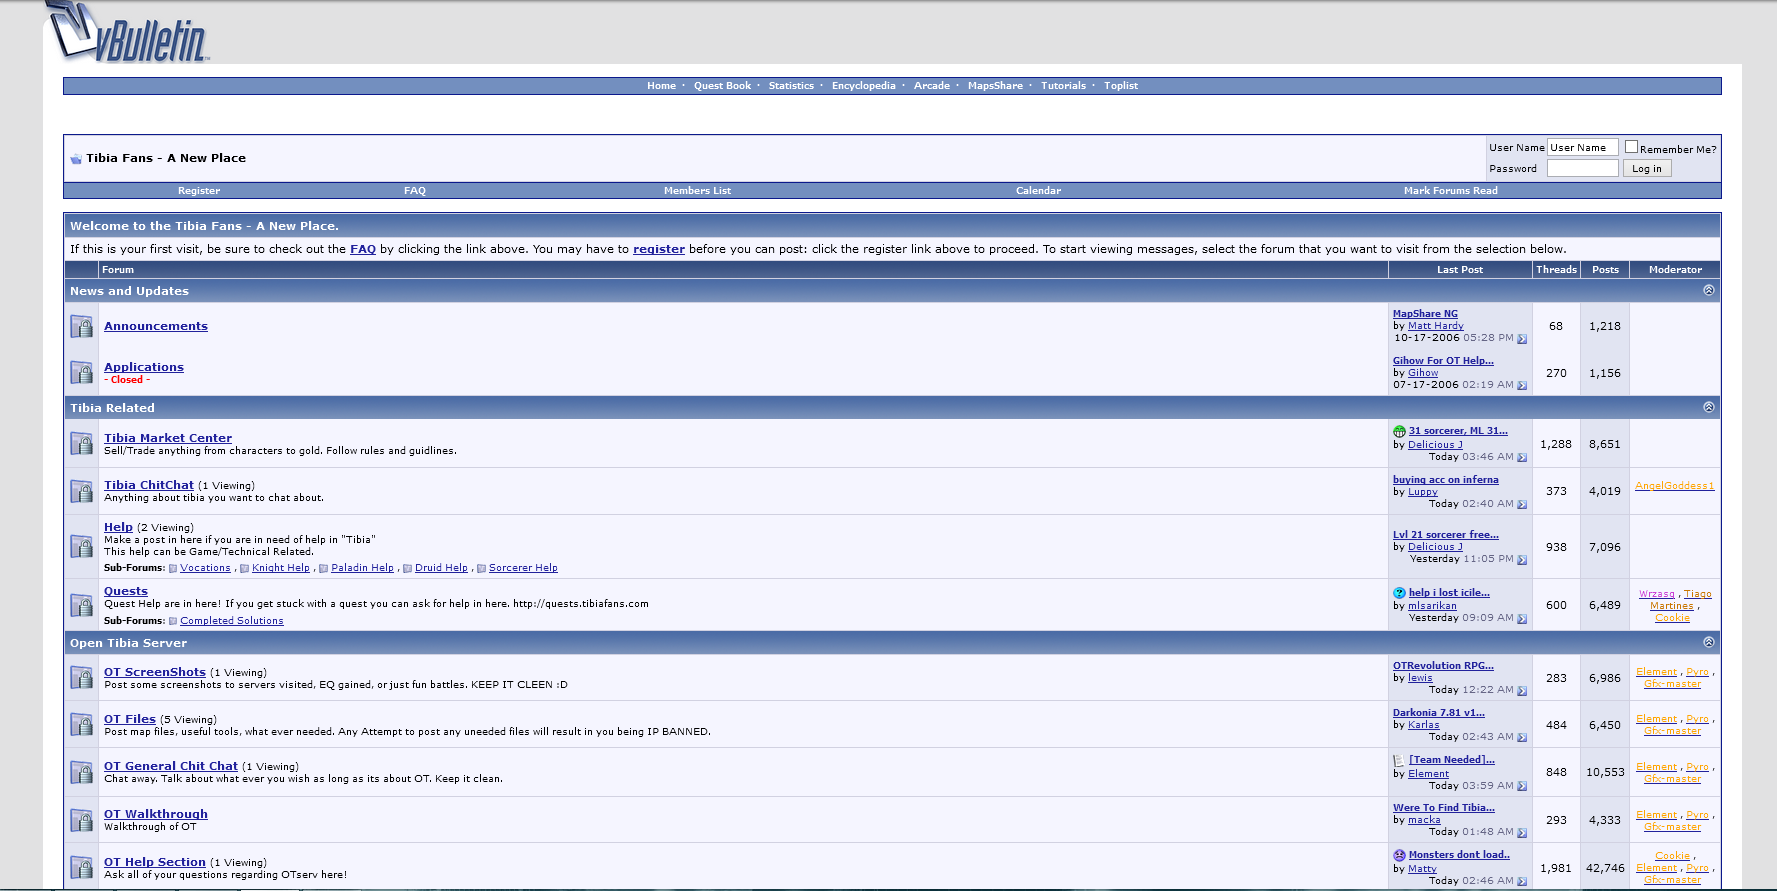Click the Vocations sub-forum icon
The image size is (1777, 891).
[x=173, y=569]
